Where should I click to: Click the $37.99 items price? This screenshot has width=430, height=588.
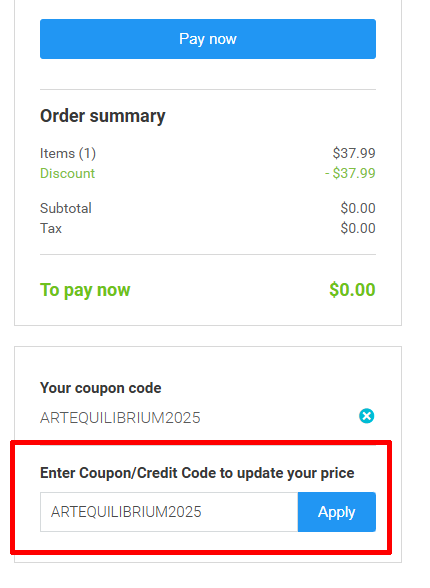point(354,153)
